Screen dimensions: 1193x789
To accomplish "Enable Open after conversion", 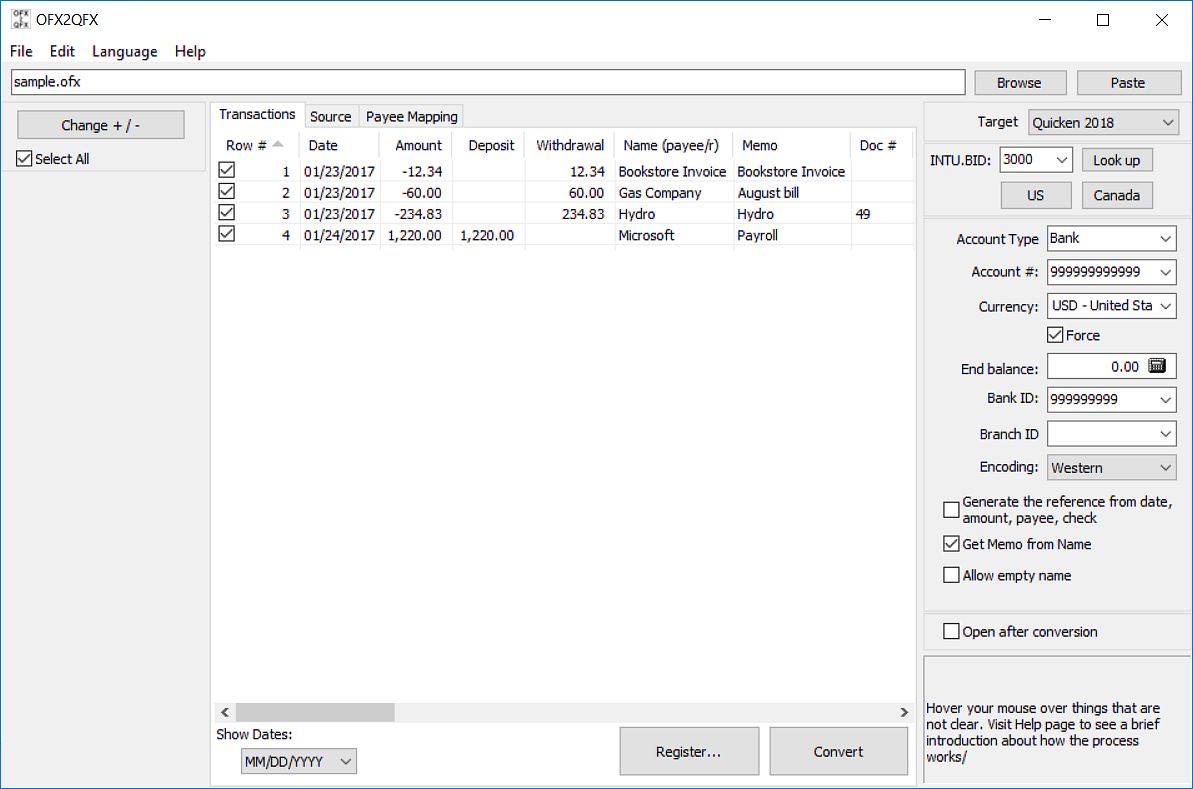I will click(951, 631).
